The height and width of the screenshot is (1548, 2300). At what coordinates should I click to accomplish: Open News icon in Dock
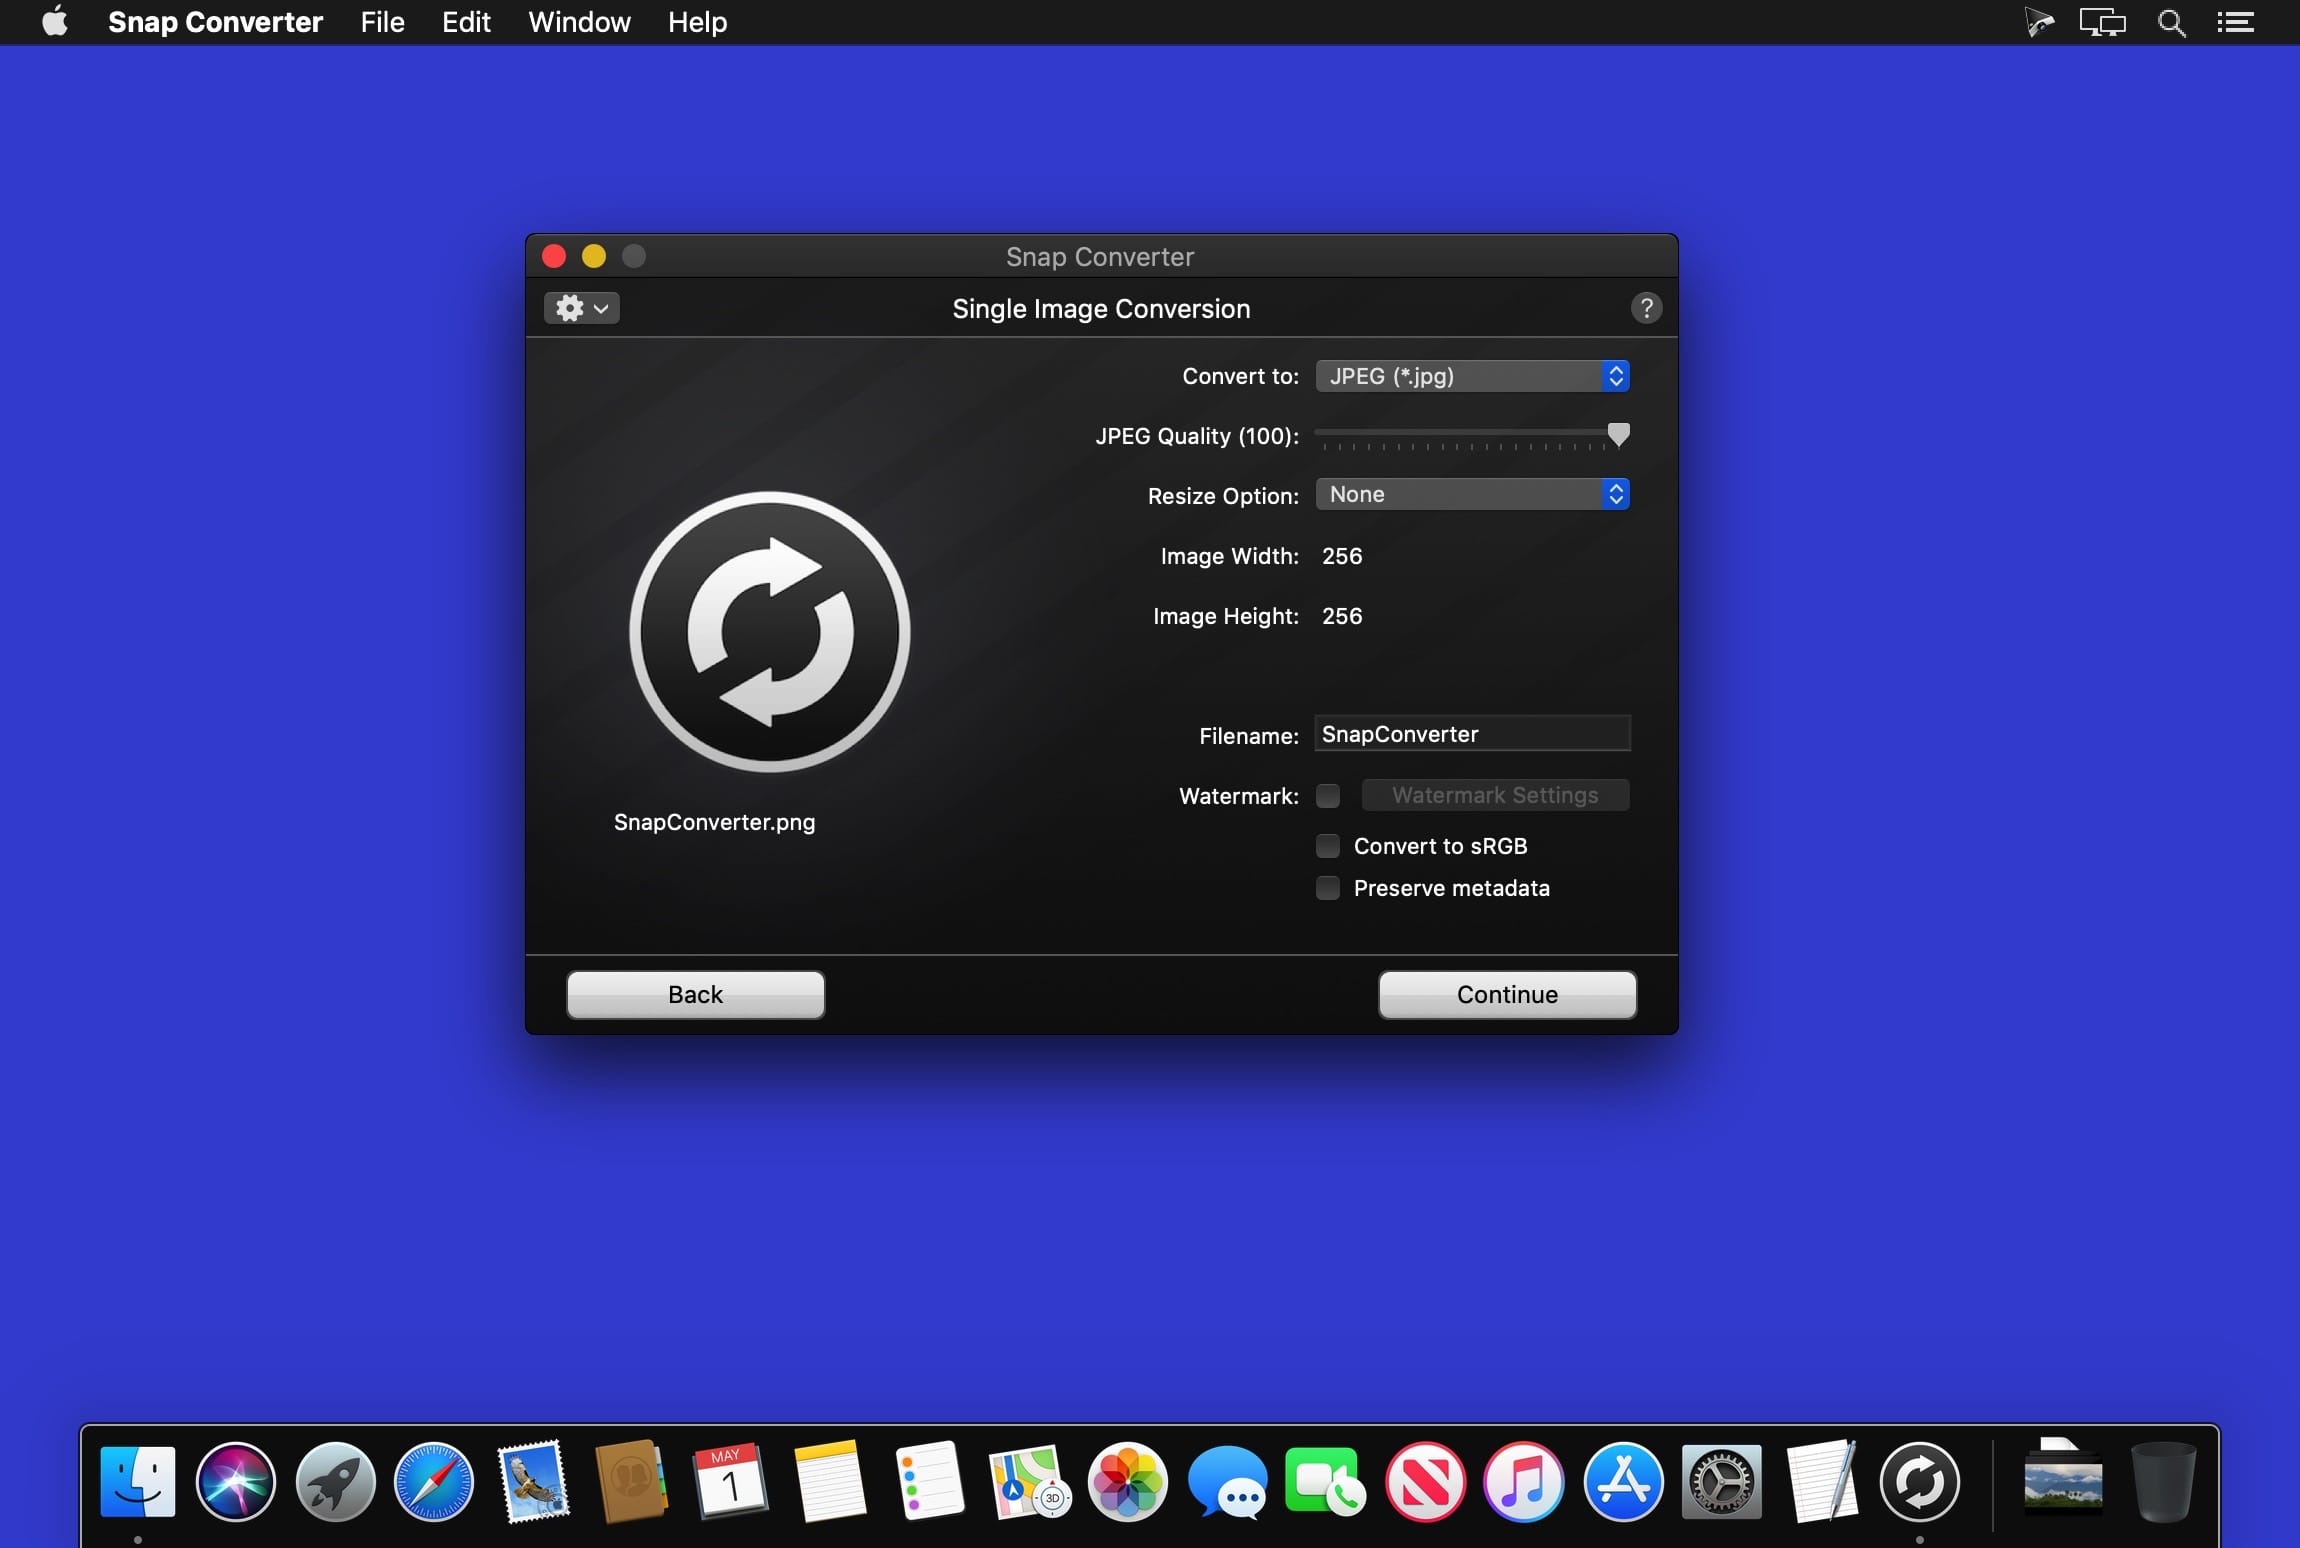click(x=1425, y=1482)
